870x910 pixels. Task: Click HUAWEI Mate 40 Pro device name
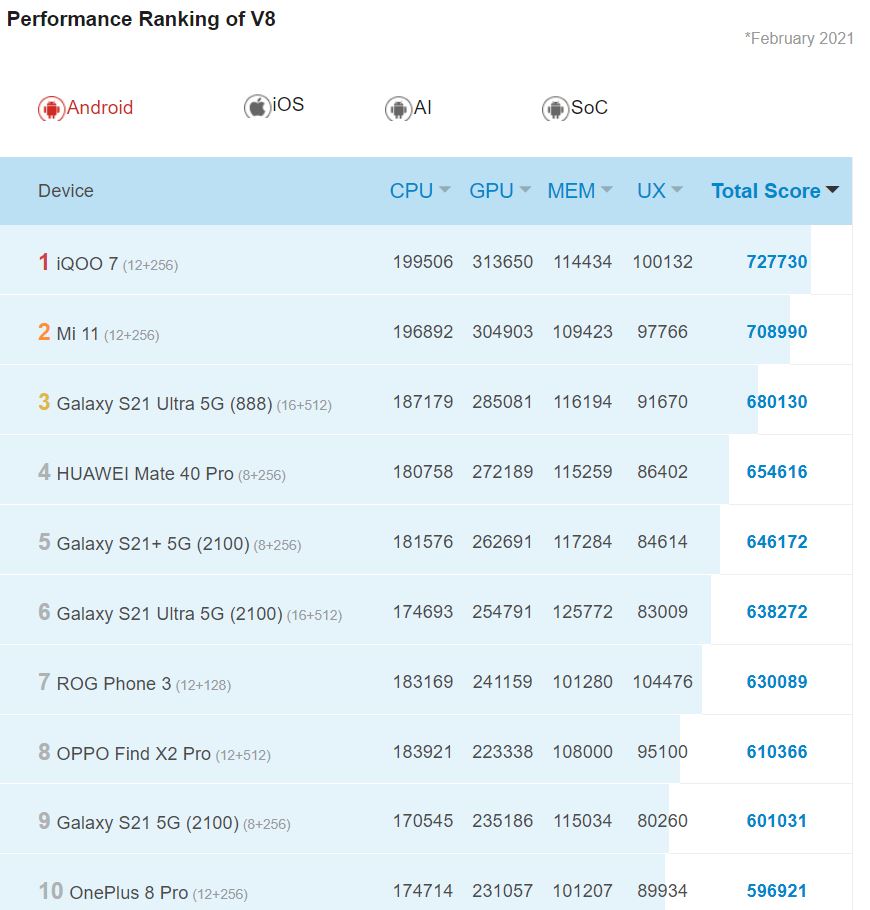145,474
